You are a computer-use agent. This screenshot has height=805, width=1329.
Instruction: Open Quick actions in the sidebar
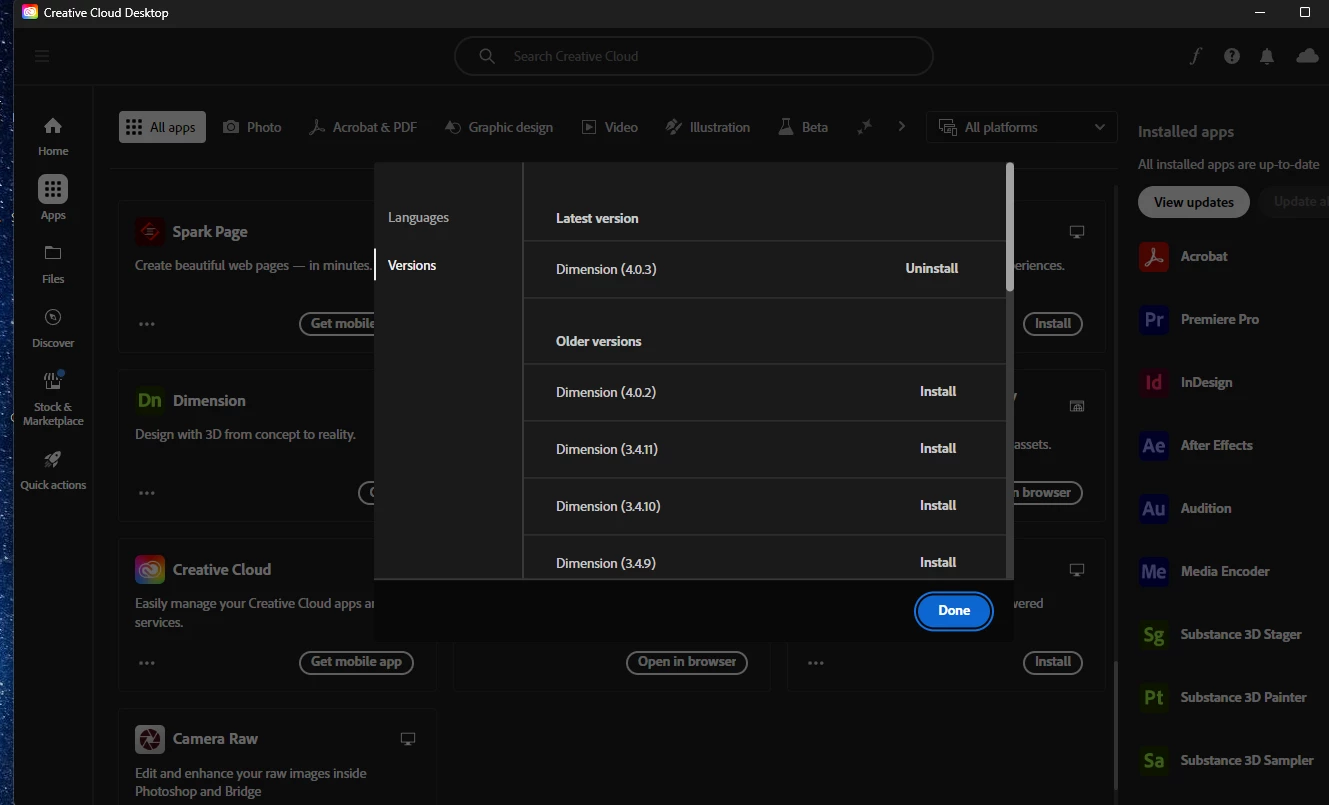53,470
